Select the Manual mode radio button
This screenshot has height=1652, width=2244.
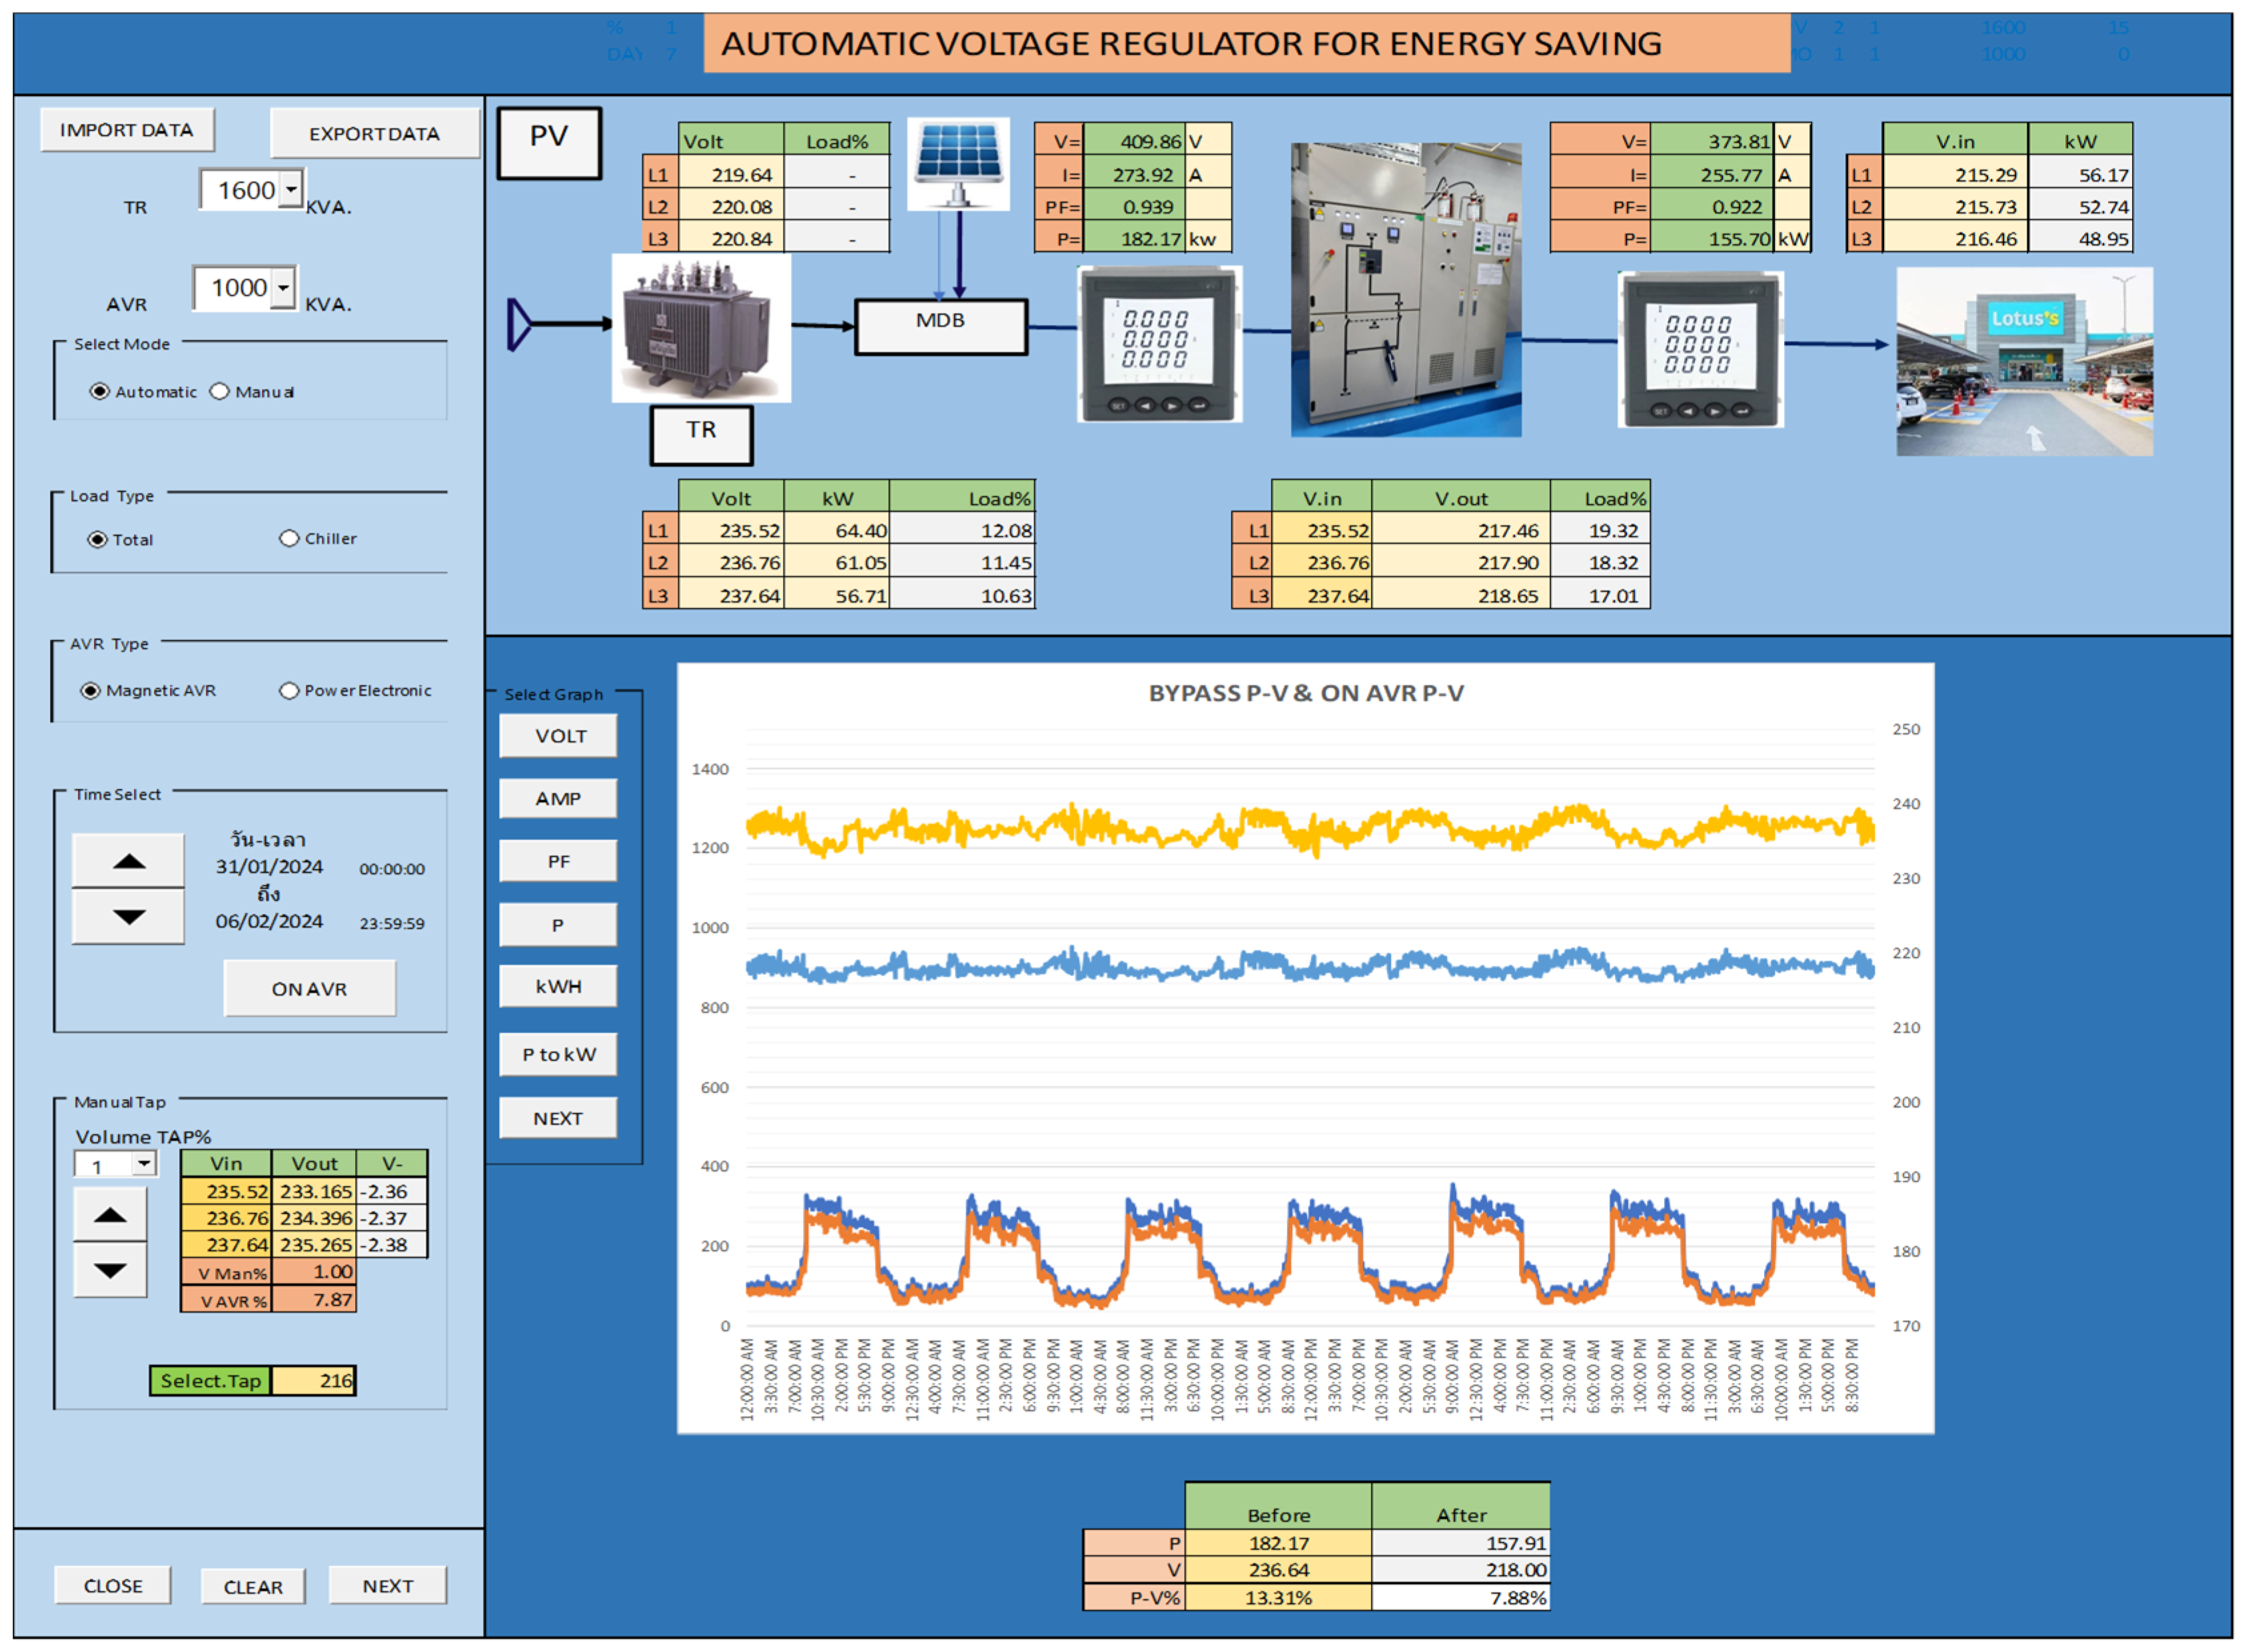pos(220,391)
